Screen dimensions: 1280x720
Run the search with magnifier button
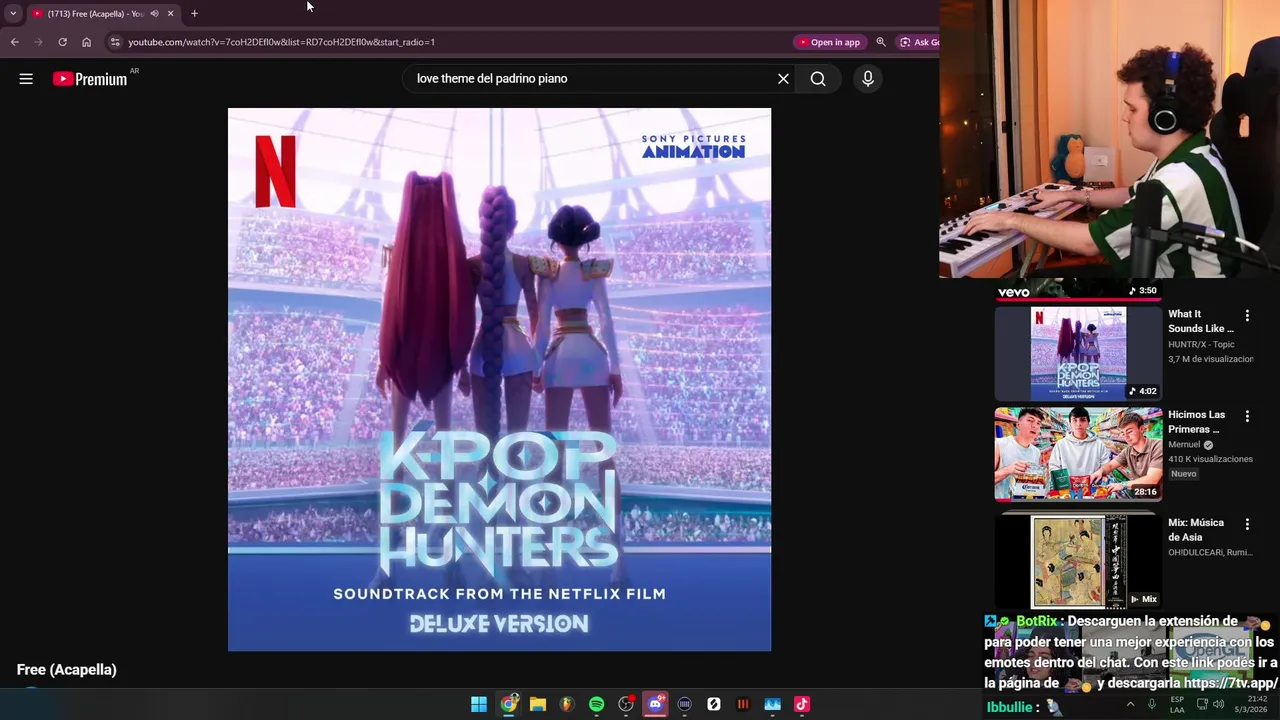(818, 79)
